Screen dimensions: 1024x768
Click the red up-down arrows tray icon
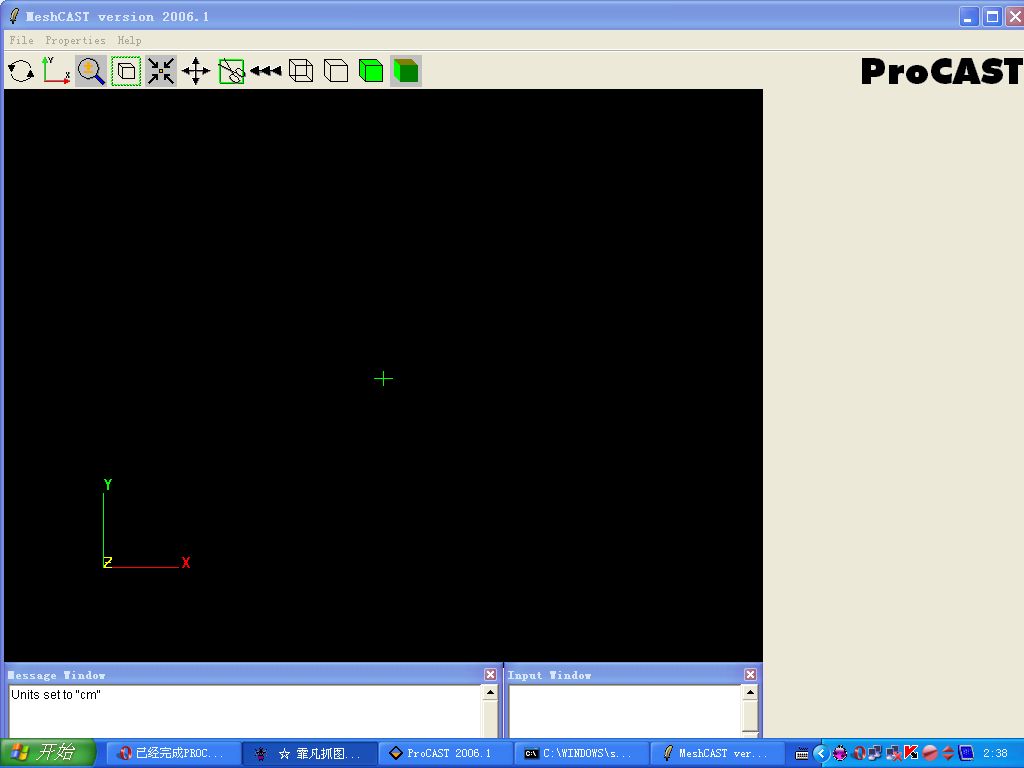click(948, 753)
